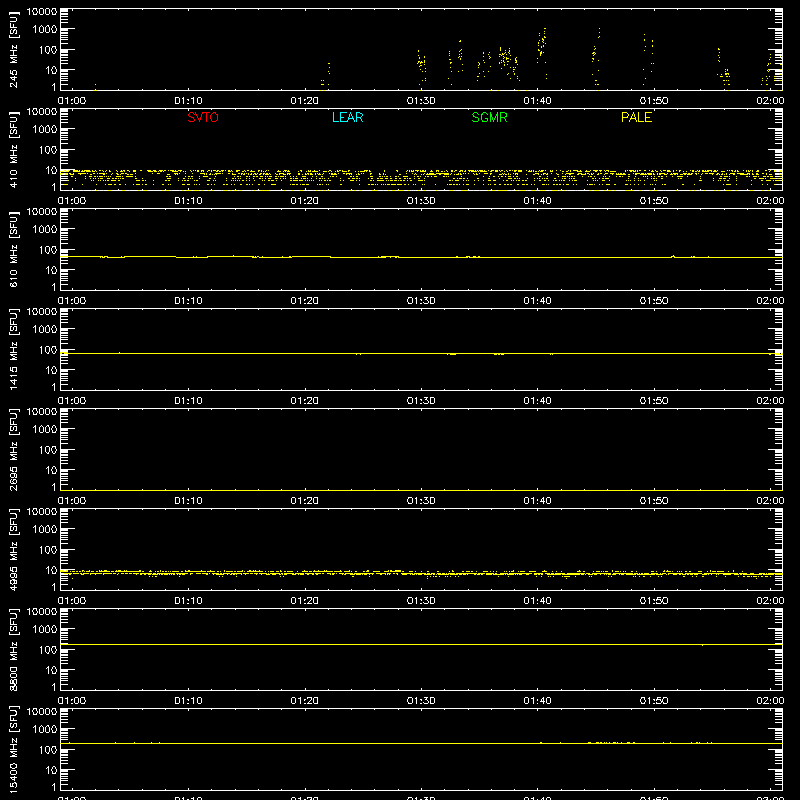Click the flat trace line in 8800 MHz plot

point(421,645)
